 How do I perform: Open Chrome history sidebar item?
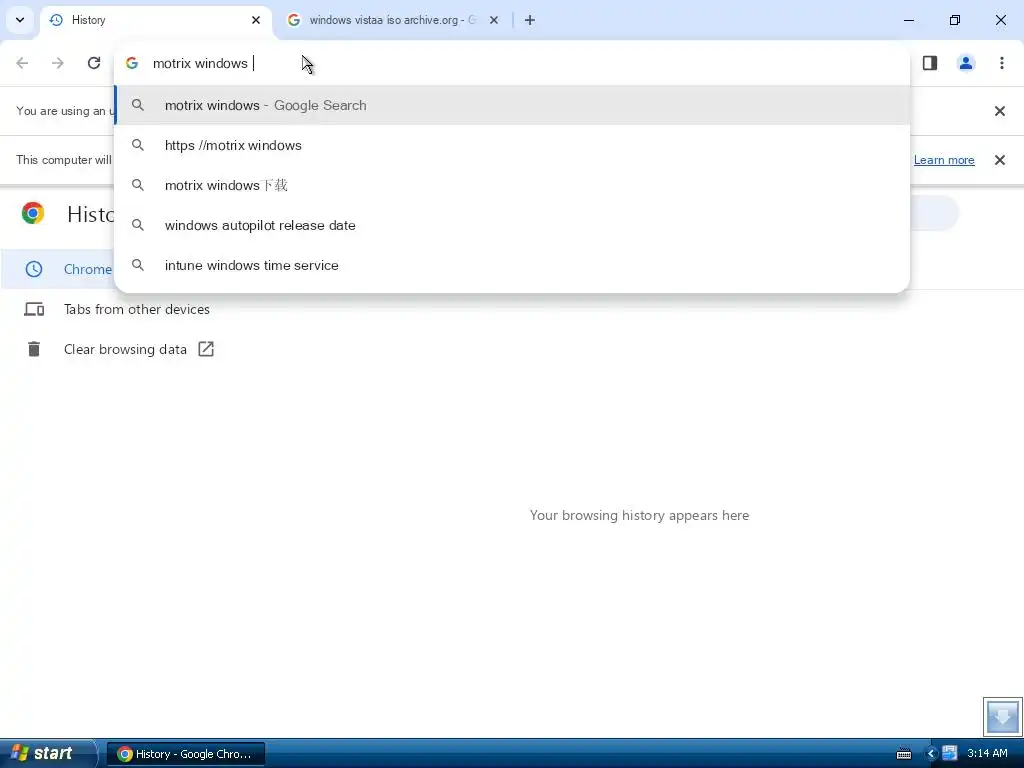click(x=59, y=269)
